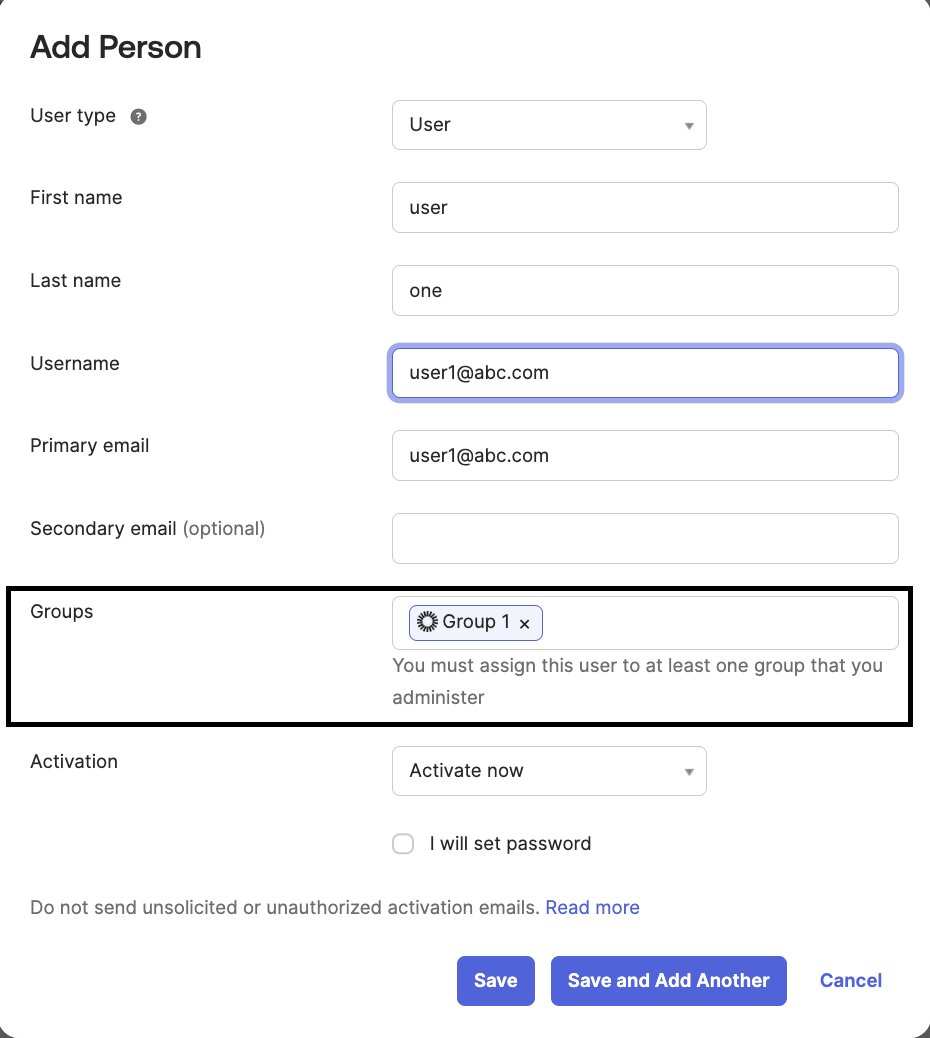
Task: Cancel the Add Person dialog
Action: 851,980
